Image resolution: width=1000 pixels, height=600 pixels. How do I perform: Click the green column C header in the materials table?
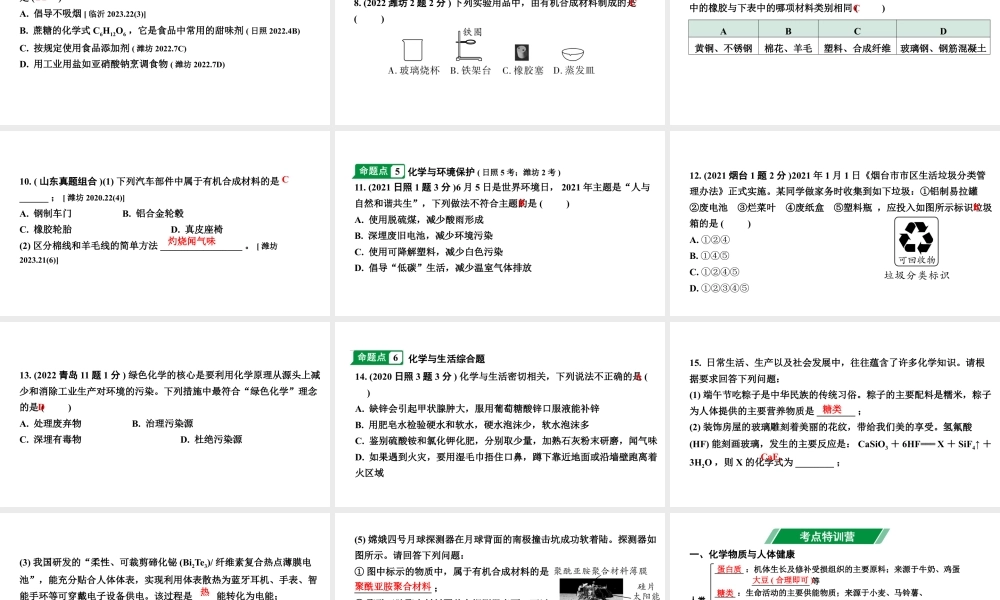[x=857, y=32]
